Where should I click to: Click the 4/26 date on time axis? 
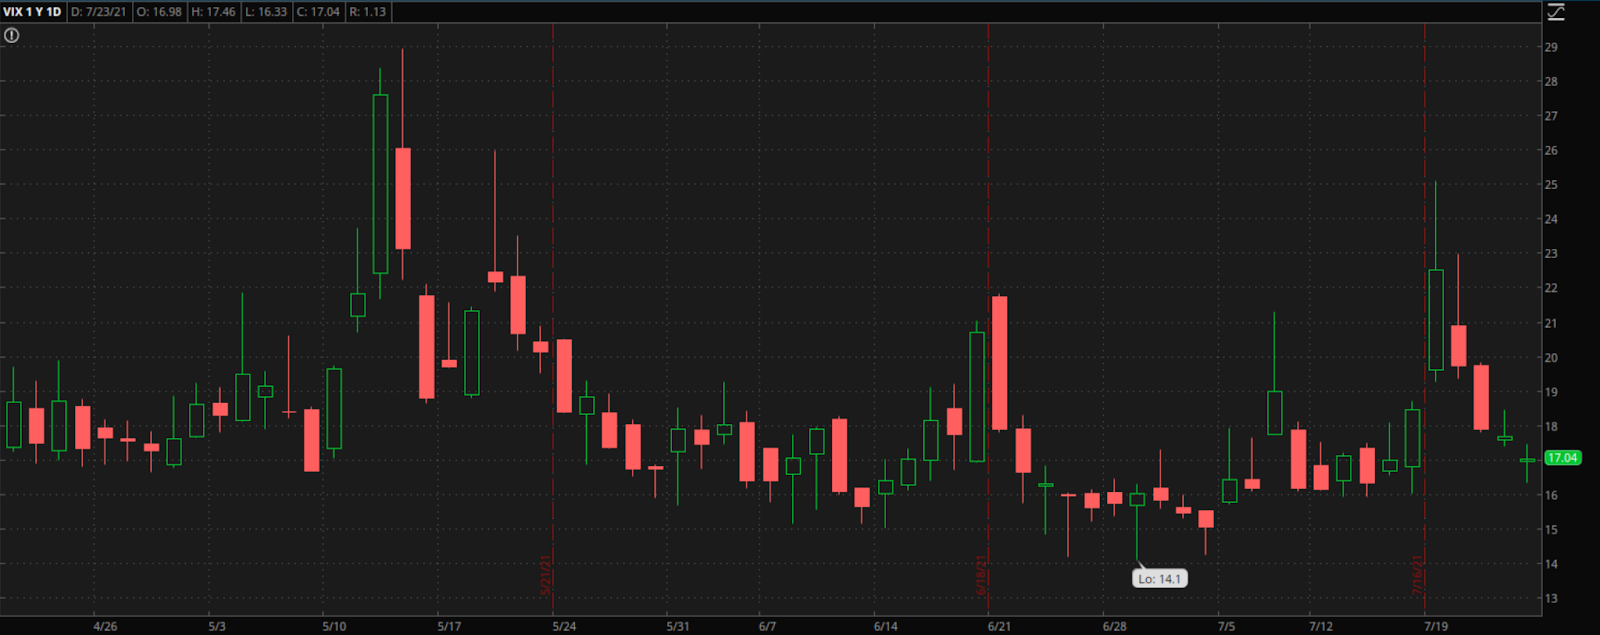[x=105, y=627]
